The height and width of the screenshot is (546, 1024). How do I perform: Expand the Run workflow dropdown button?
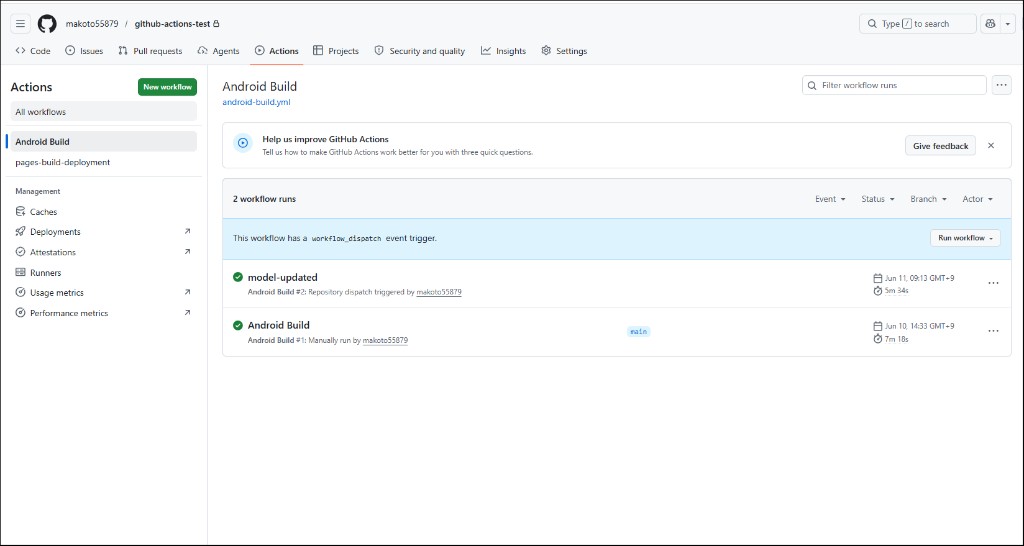pyautogui.click(x=965, y=238)
